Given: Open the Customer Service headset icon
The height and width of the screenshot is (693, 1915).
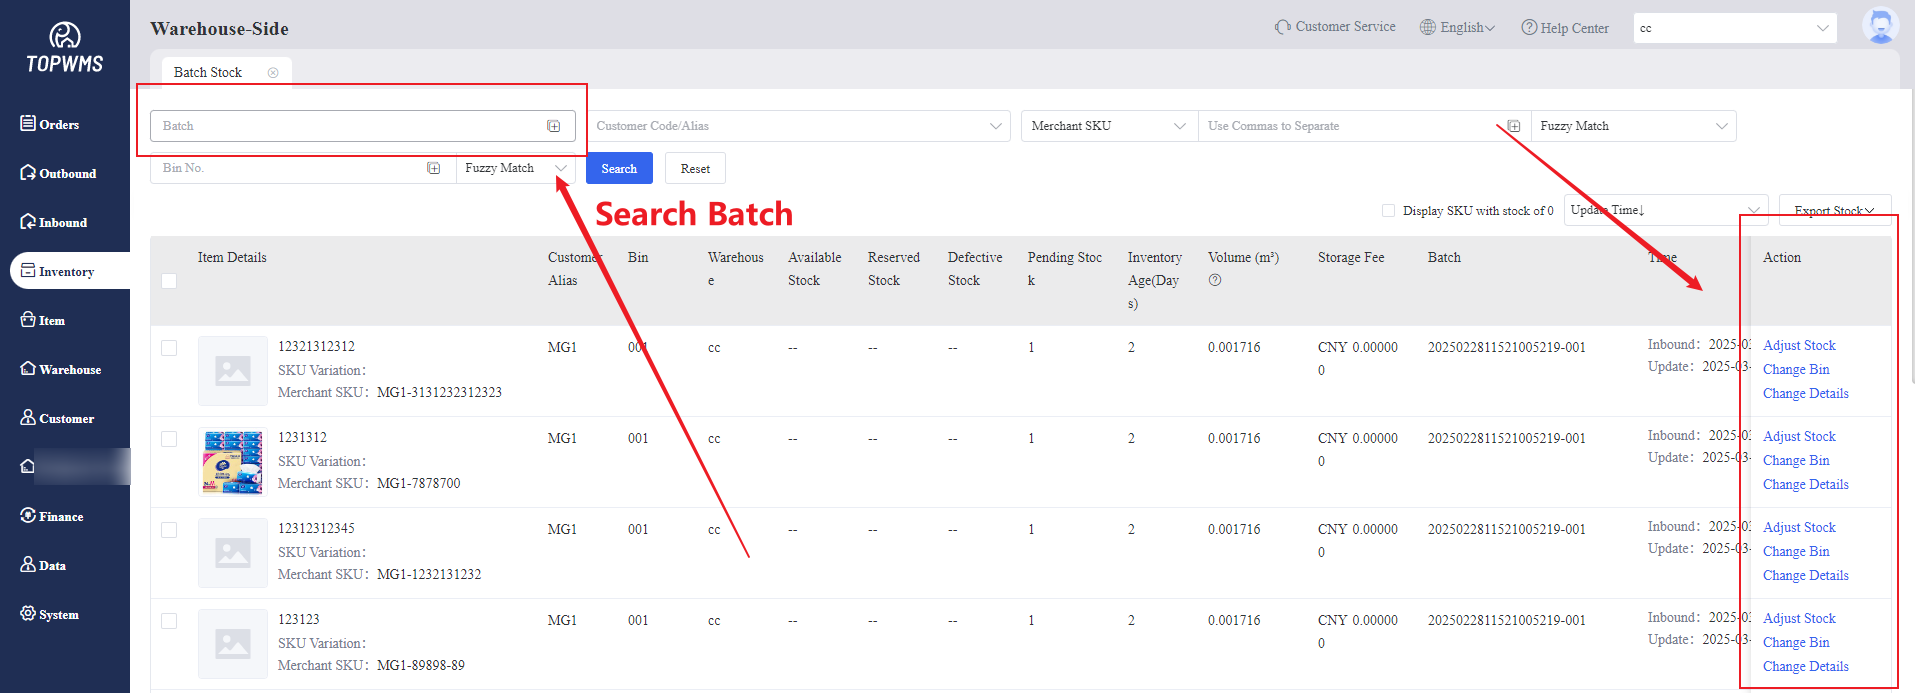Looking at the screenshot, I should coord(1282,27).
